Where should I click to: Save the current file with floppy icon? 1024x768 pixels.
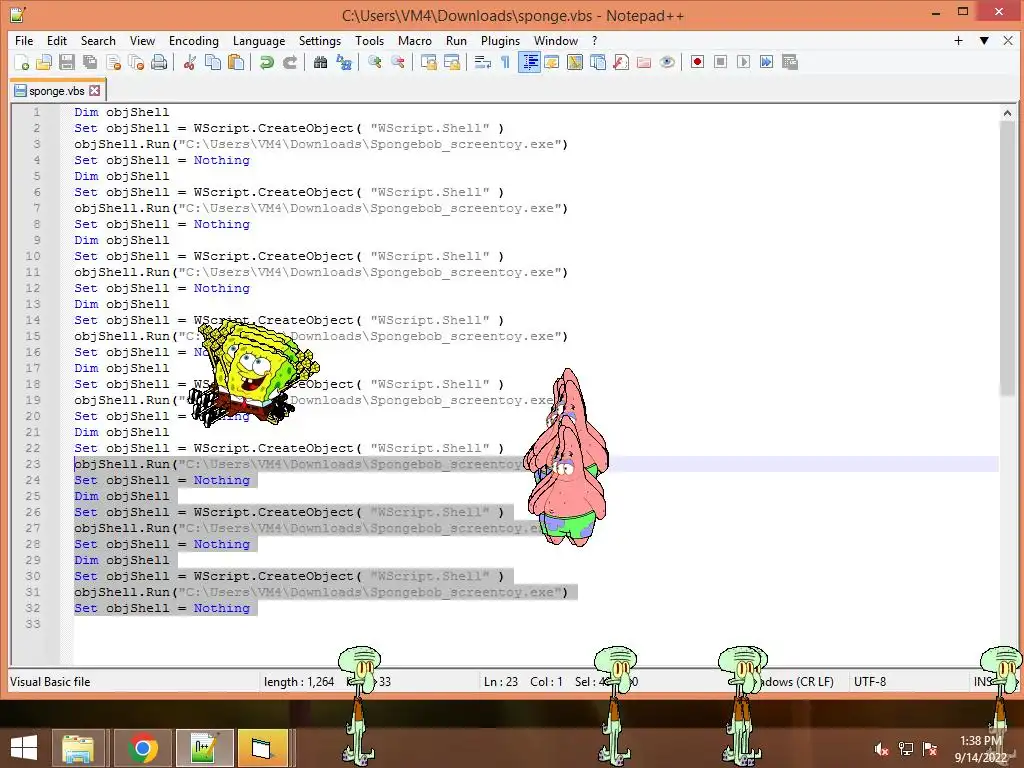(67, 62)
